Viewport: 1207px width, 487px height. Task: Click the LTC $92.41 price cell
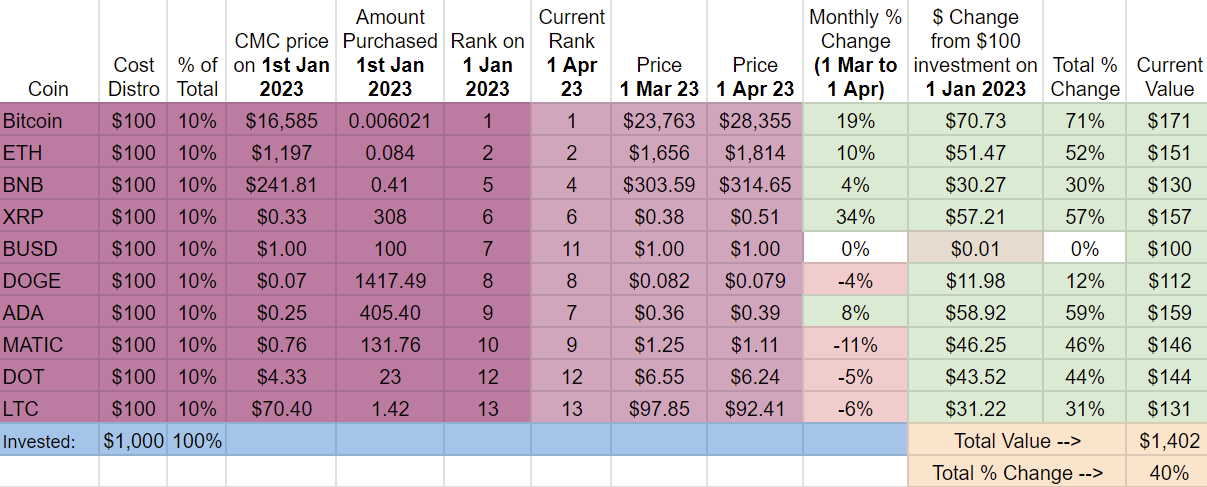click(x=754, y=409)
